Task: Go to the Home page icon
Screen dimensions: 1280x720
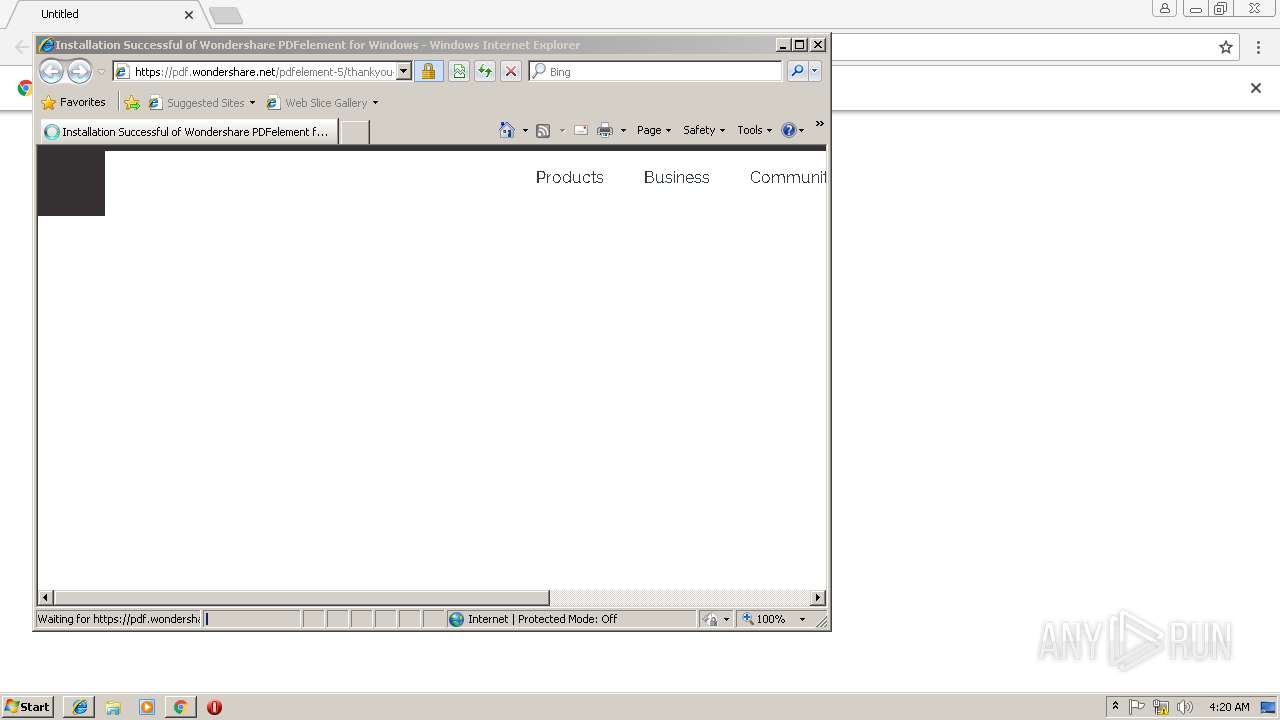Action: 507,130
